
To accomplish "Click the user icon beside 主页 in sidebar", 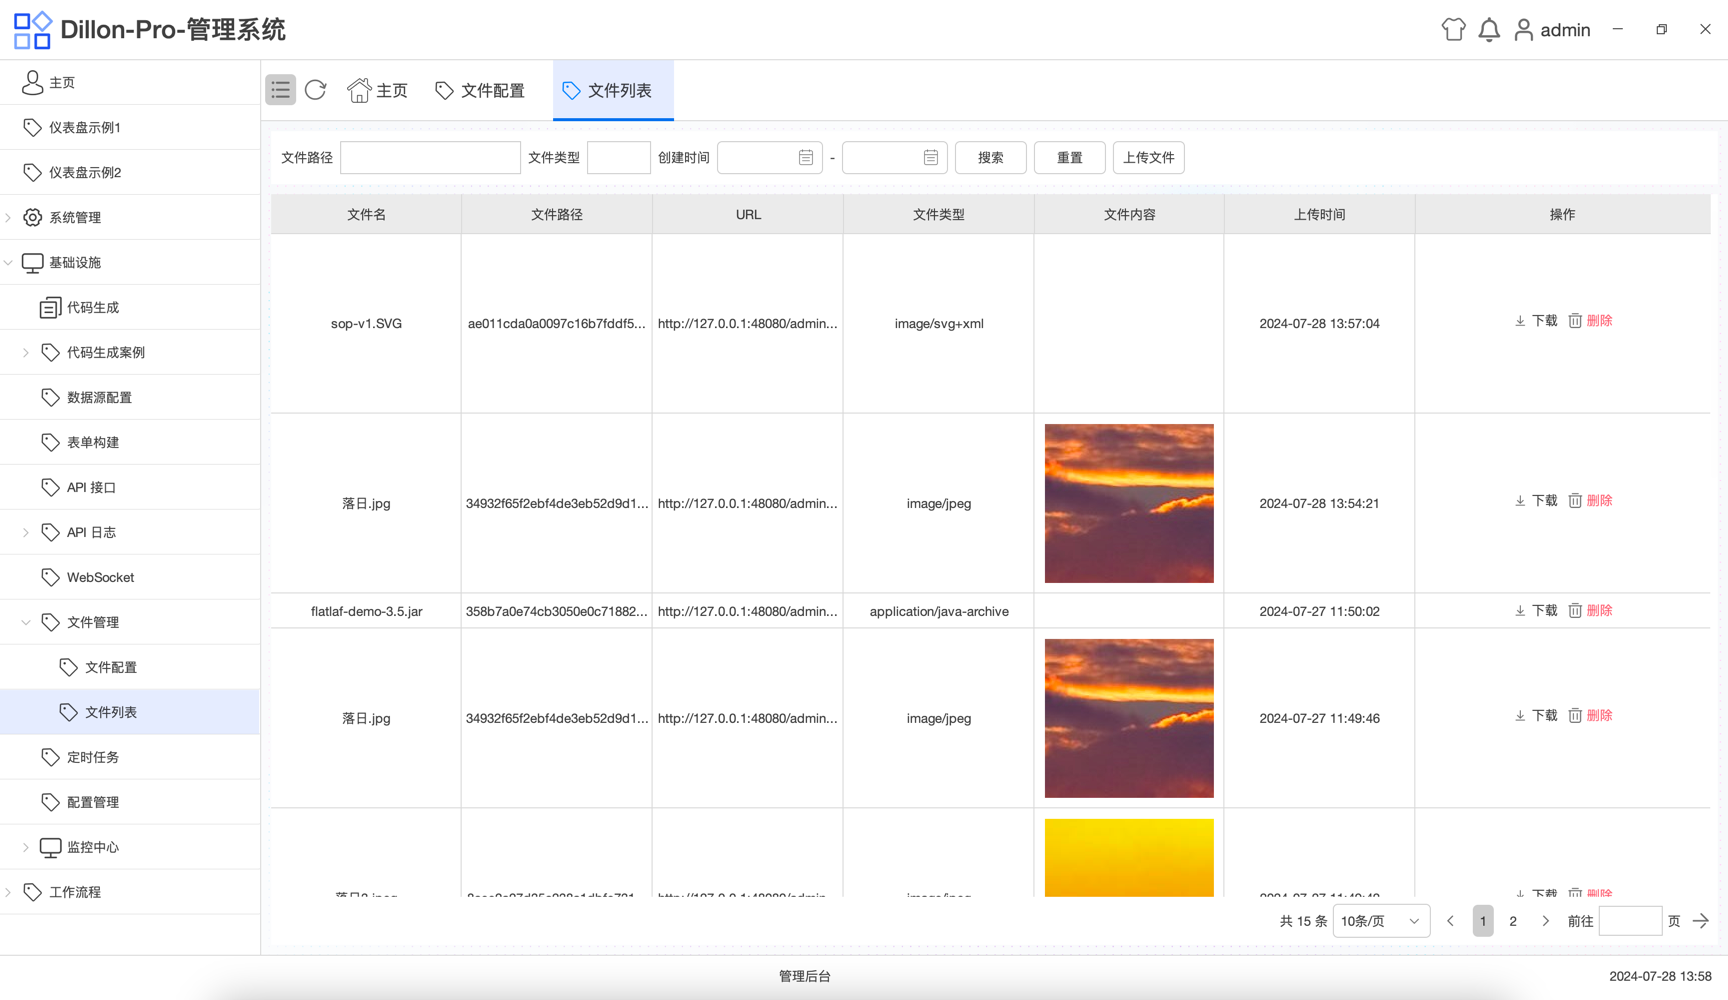I will [x=32, y=82].
